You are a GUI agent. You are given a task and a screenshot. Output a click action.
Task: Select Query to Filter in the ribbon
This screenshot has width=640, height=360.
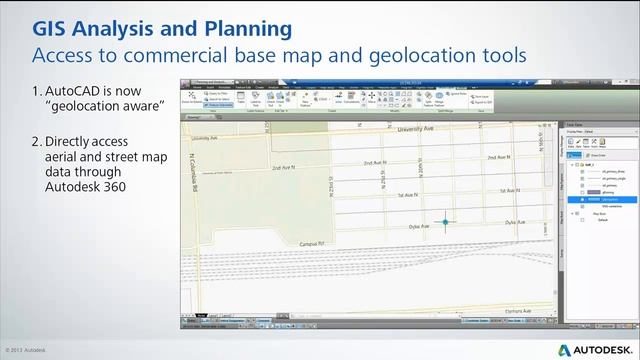pos(217,93)
